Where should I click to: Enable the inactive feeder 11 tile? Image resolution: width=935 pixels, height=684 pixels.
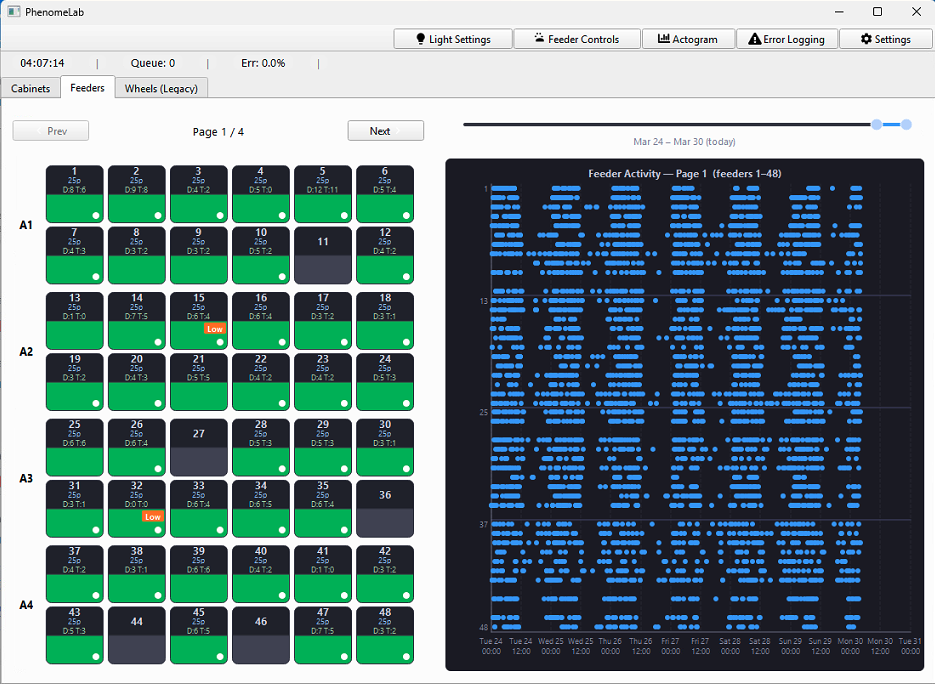pyautogui.click(x=322, y=255)
